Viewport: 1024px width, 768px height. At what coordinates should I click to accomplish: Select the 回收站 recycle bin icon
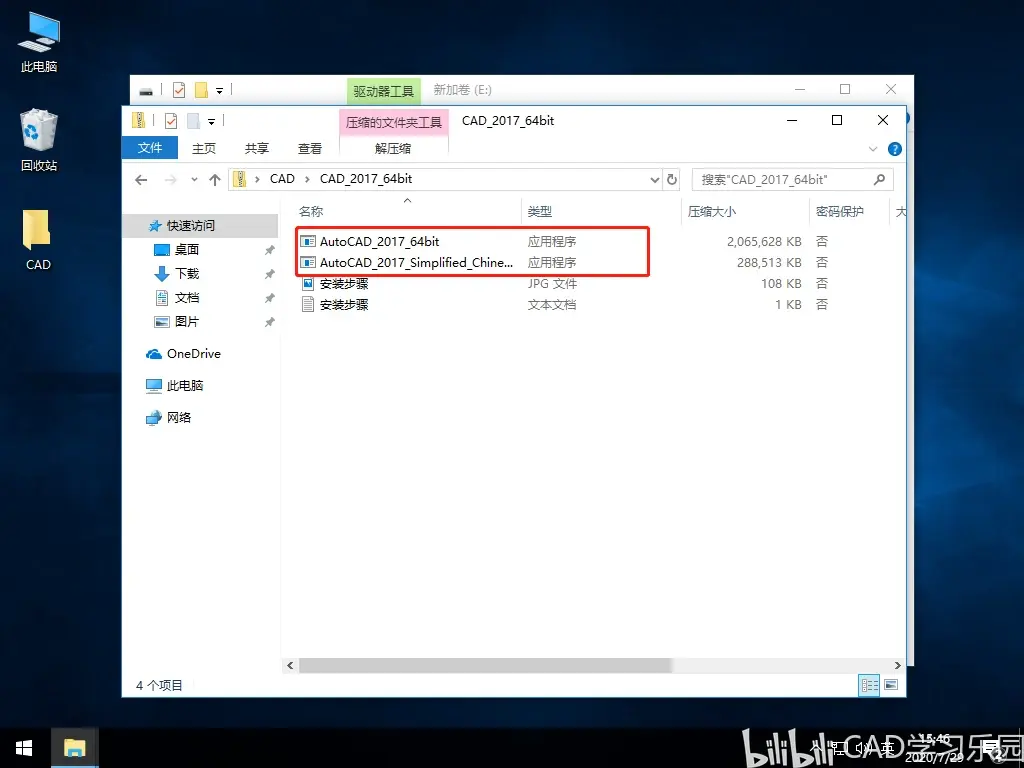pyautogui.click(x=39, y=140)
